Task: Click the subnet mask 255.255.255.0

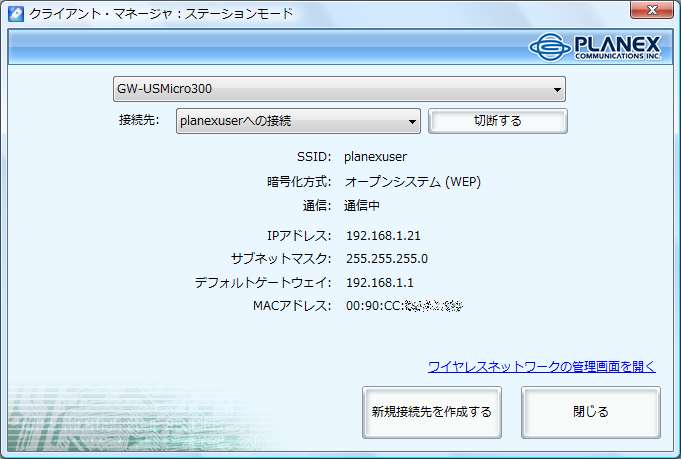Action: [x=387, y=259]
